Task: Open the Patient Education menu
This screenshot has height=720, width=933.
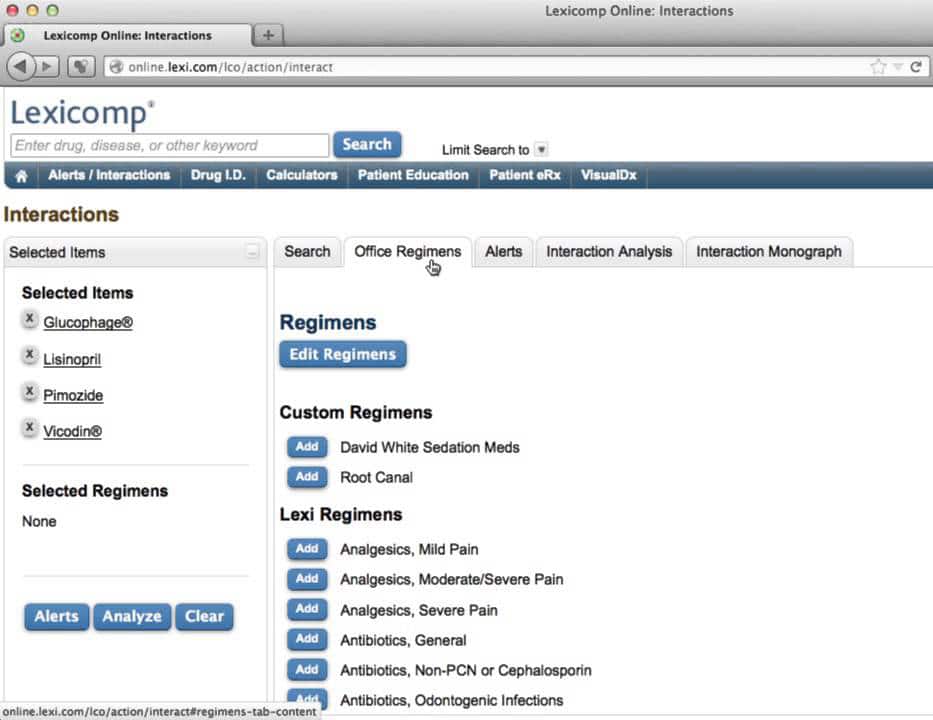Action: [x=413, y=175]
